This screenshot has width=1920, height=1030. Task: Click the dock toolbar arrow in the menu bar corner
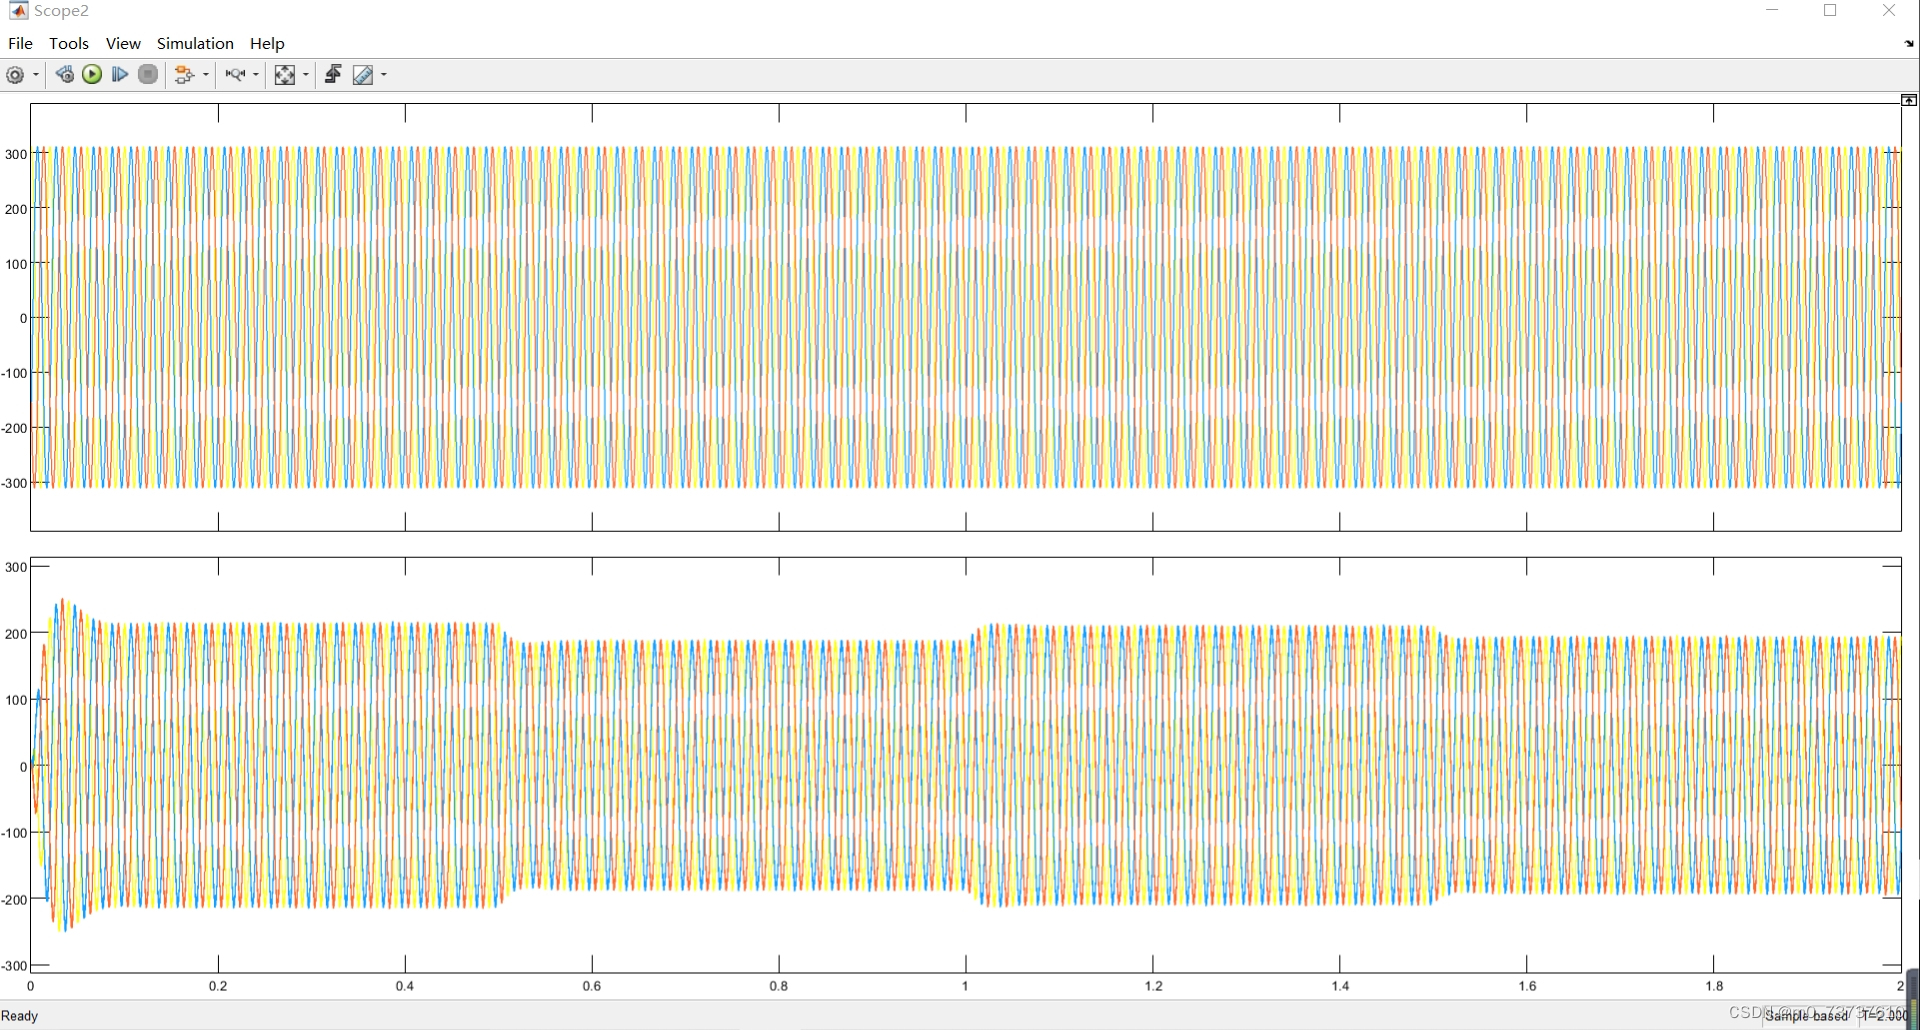pyautogui.click(x=1909, y=43)
